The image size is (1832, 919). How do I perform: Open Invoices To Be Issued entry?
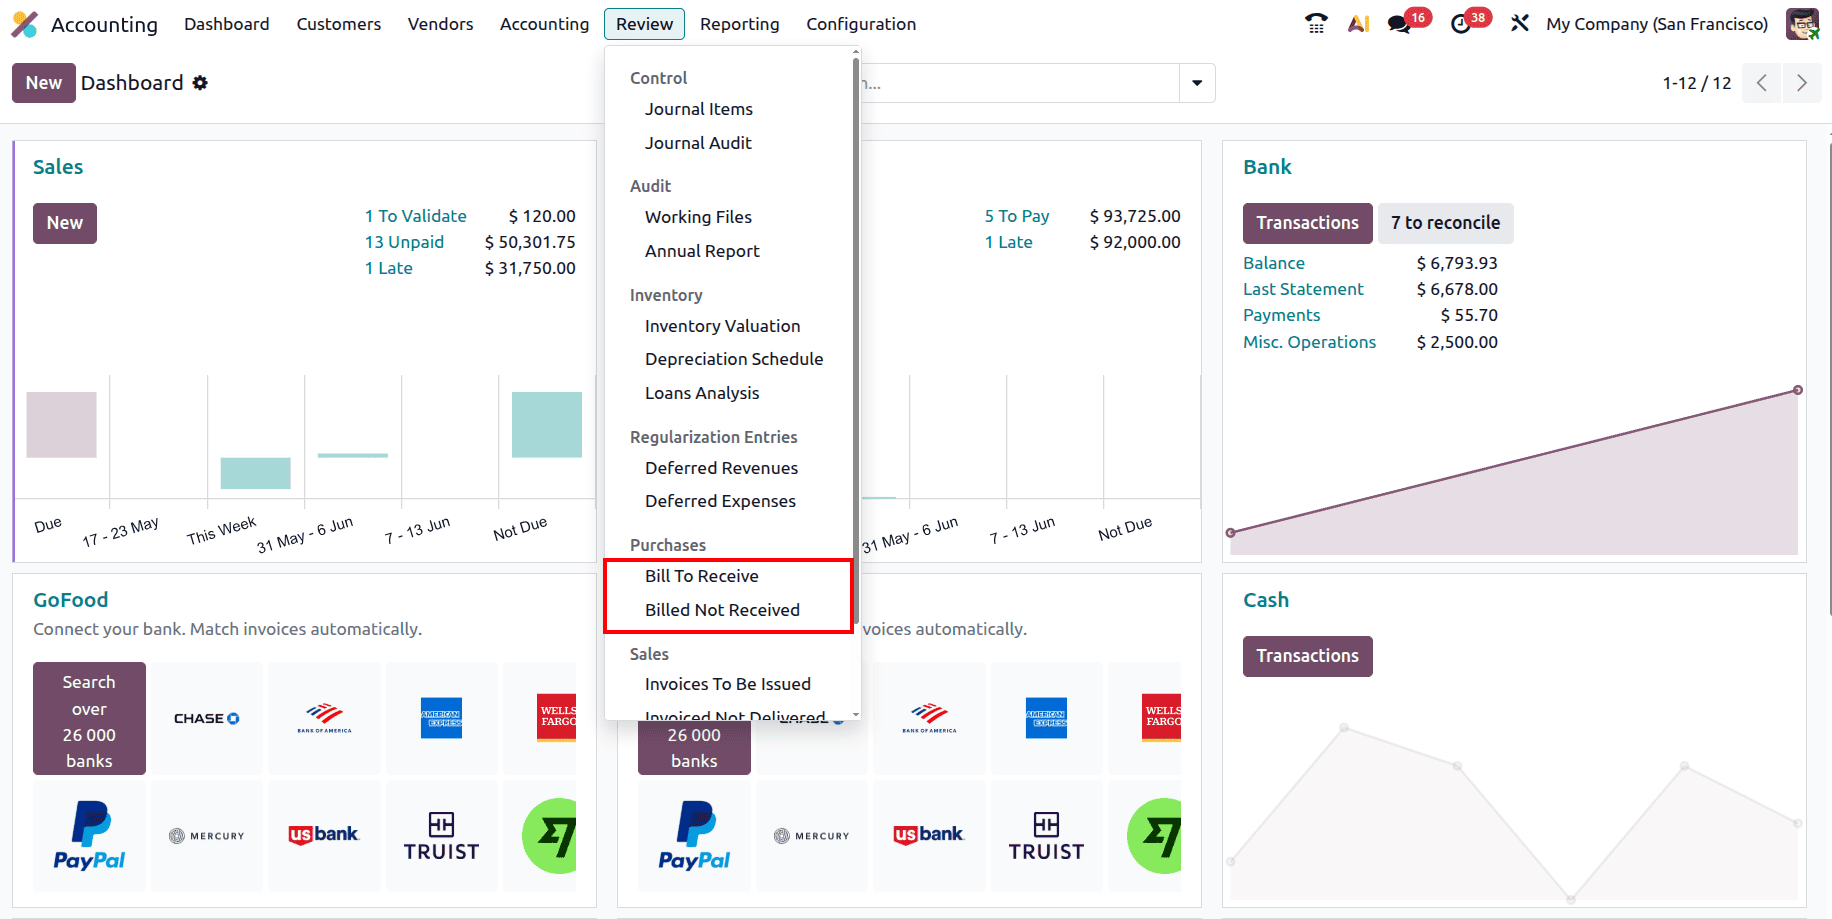(x=729, y=684)
